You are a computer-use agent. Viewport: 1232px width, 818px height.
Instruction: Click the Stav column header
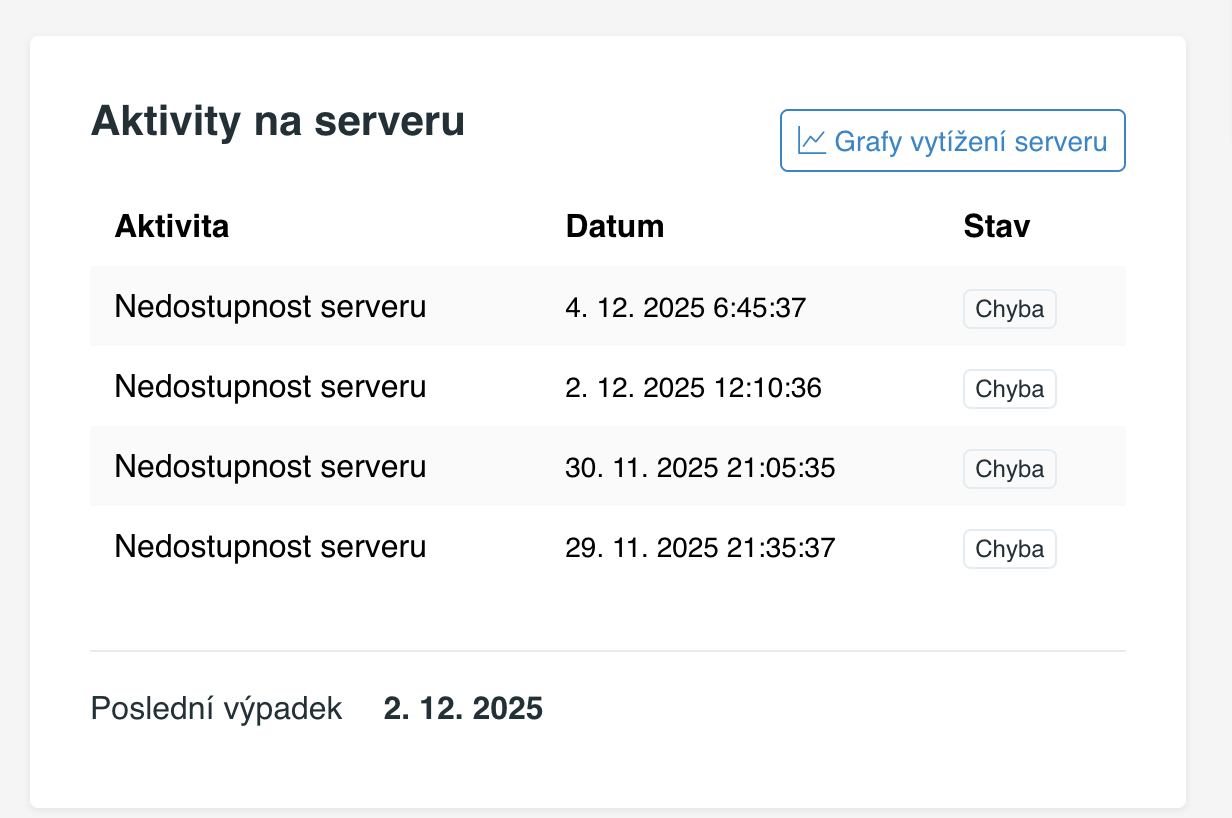click(996, 226)
